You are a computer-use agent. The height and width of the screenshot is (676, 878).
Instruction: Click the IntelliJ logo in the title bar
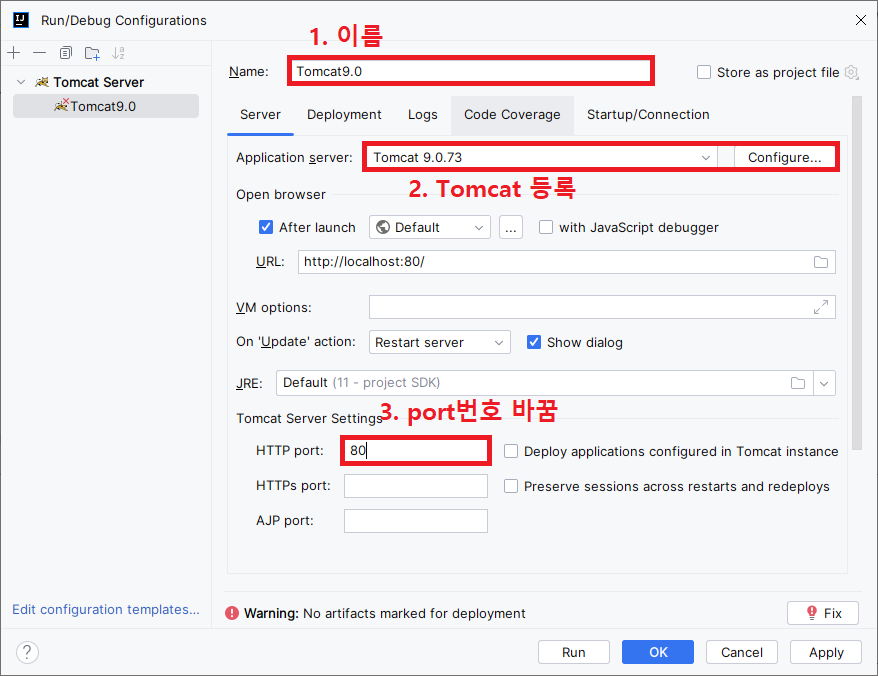click(21, 20)
